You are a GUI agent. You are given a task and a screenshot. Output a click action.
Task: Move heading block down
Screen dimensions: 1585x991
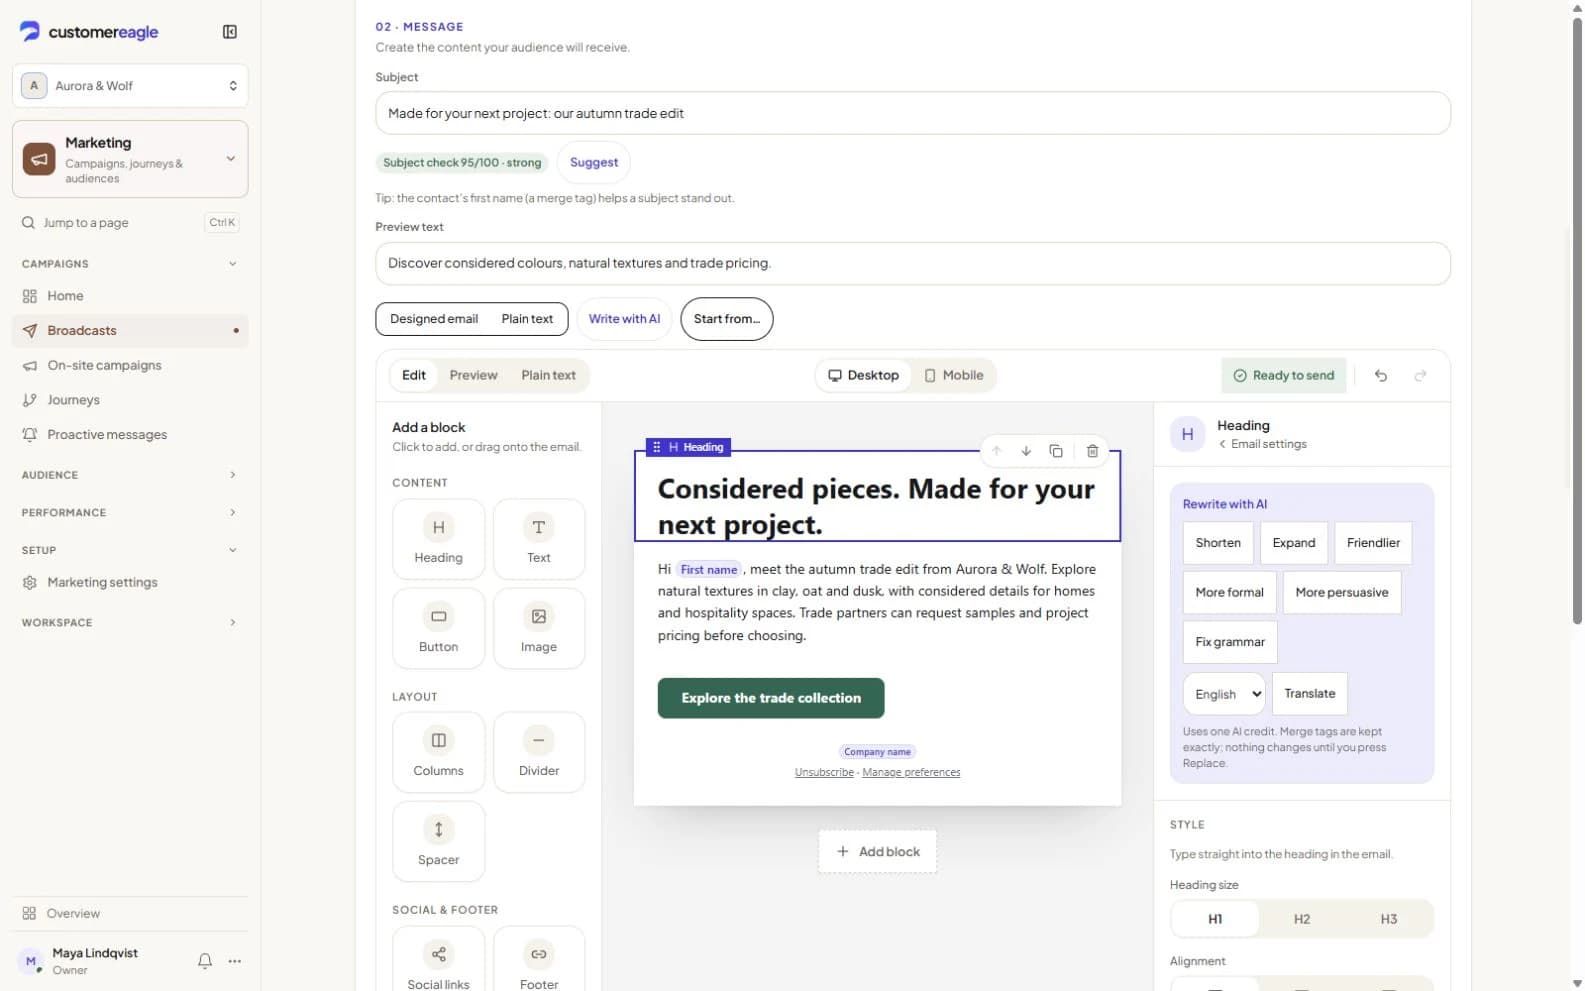tap(1026, 451)
